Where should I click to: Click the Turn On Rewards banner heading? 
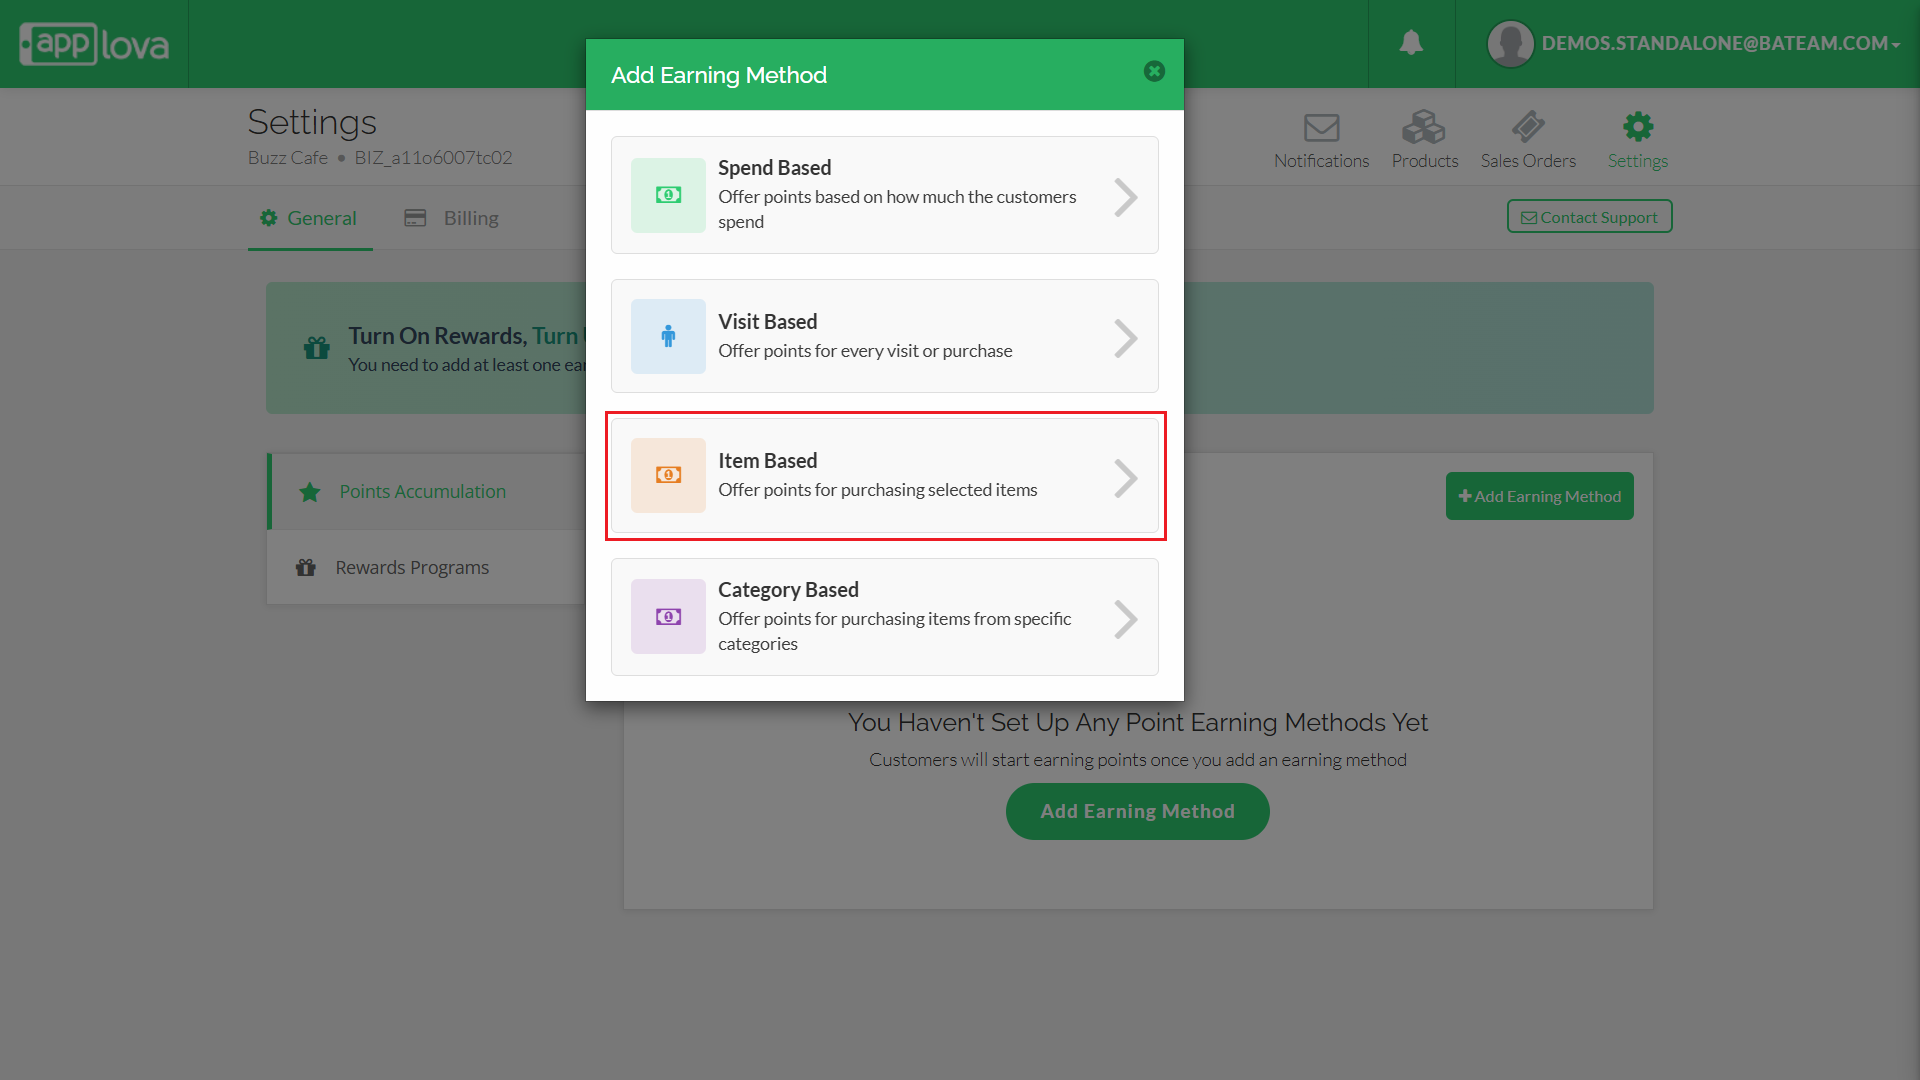467,335
